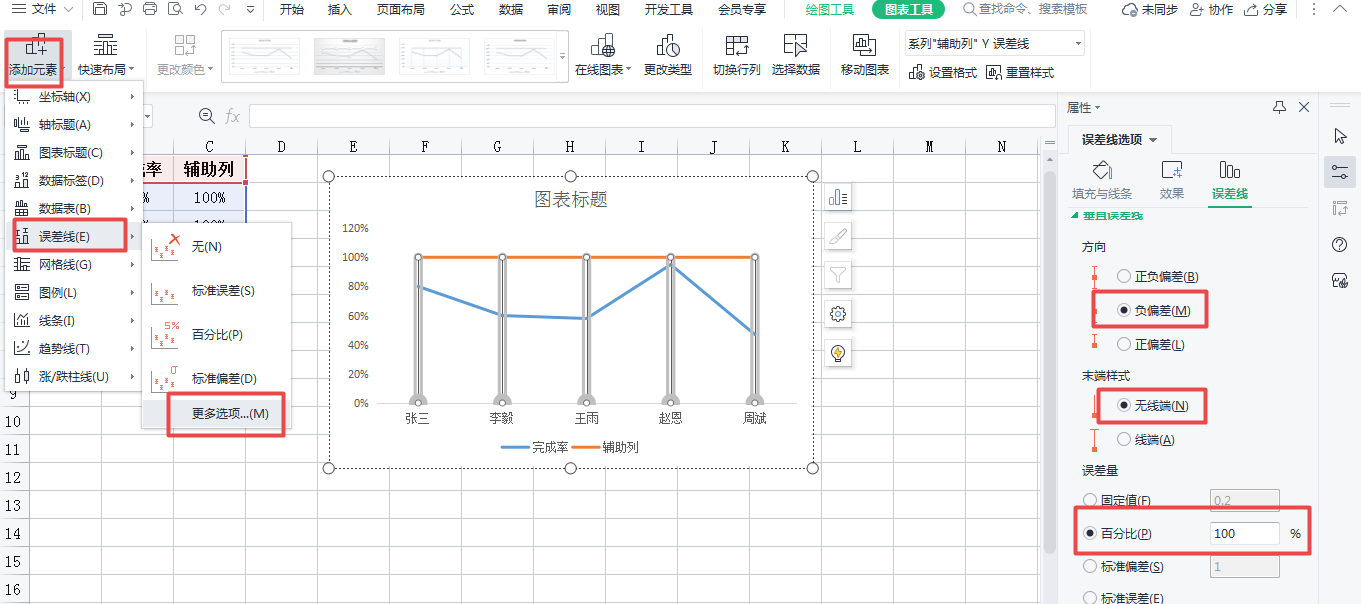Click the zoom magnifier next to formula bar
Image resolution: width=1361 pixels, height=604 pixels.
pyautogui.click(x=207, y=117)
